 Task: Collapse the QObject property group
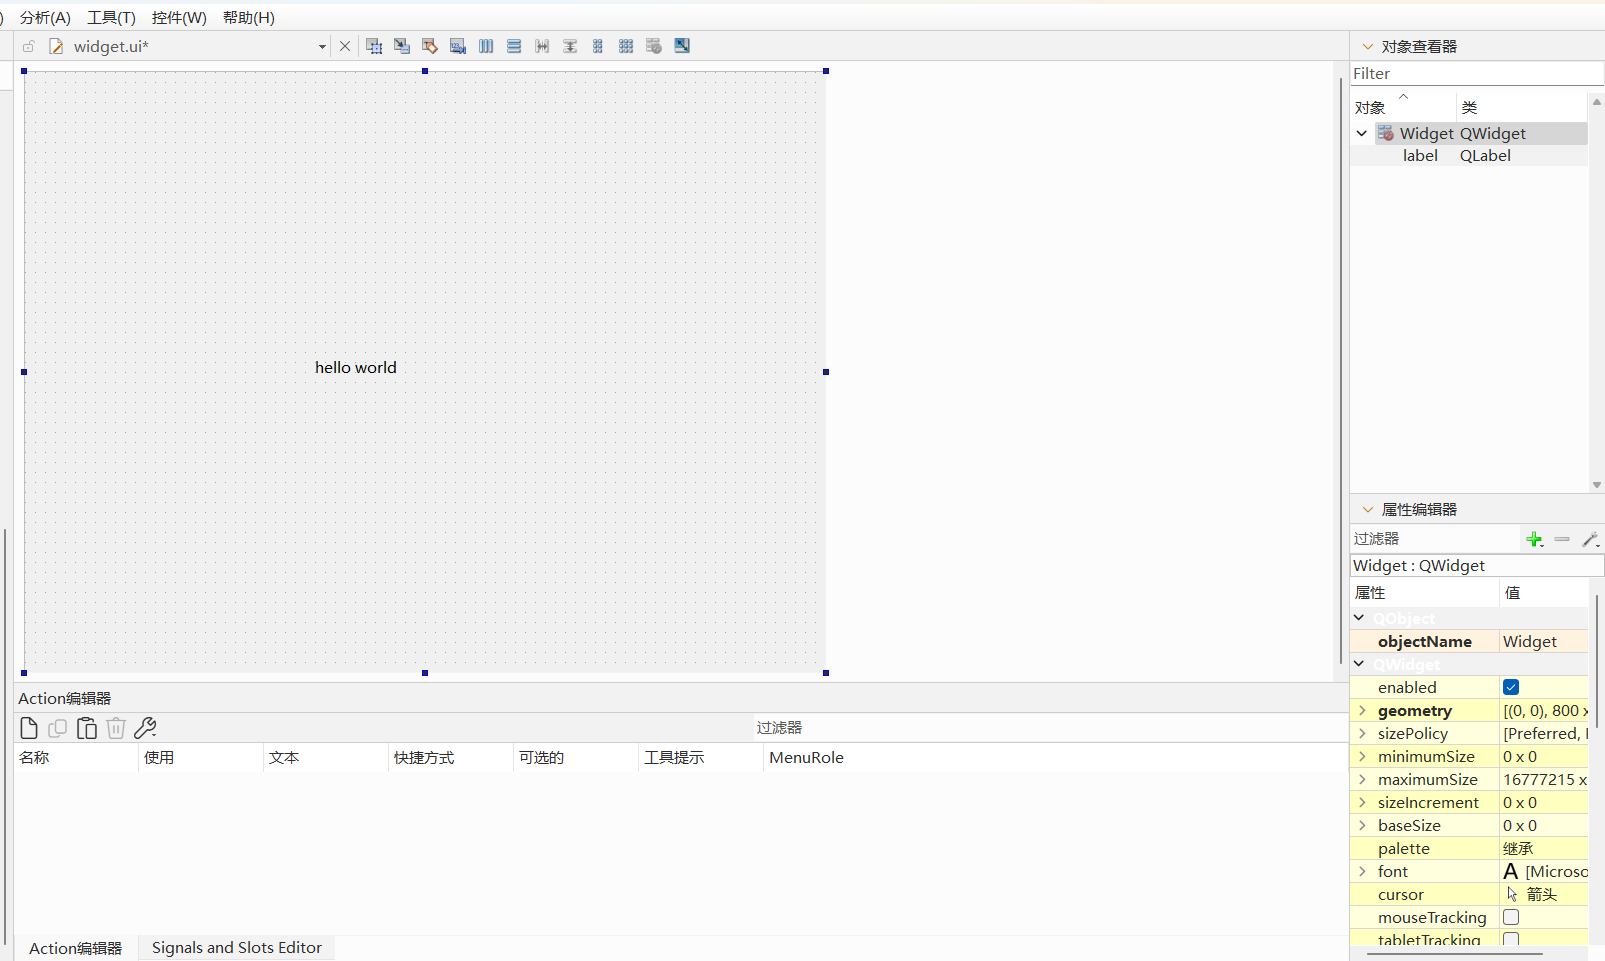(x=1359, y=618)
